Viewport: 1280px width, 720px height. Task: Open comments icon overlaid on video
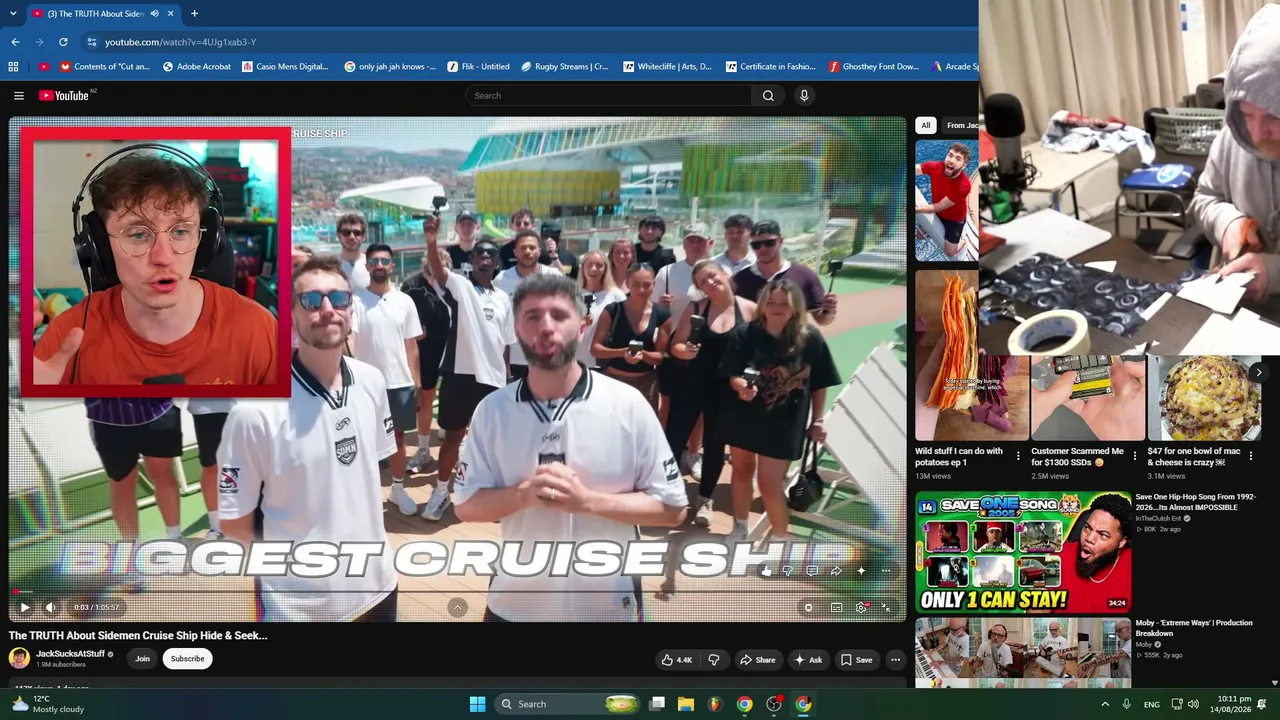click(x=812, y=571)
